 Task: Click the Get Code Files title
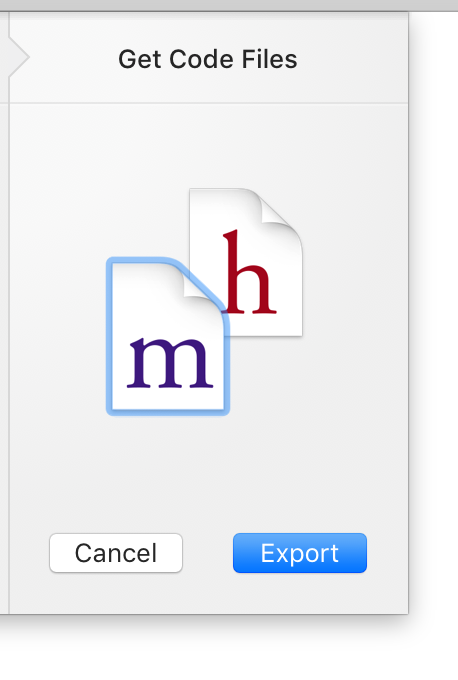(208, 59)
